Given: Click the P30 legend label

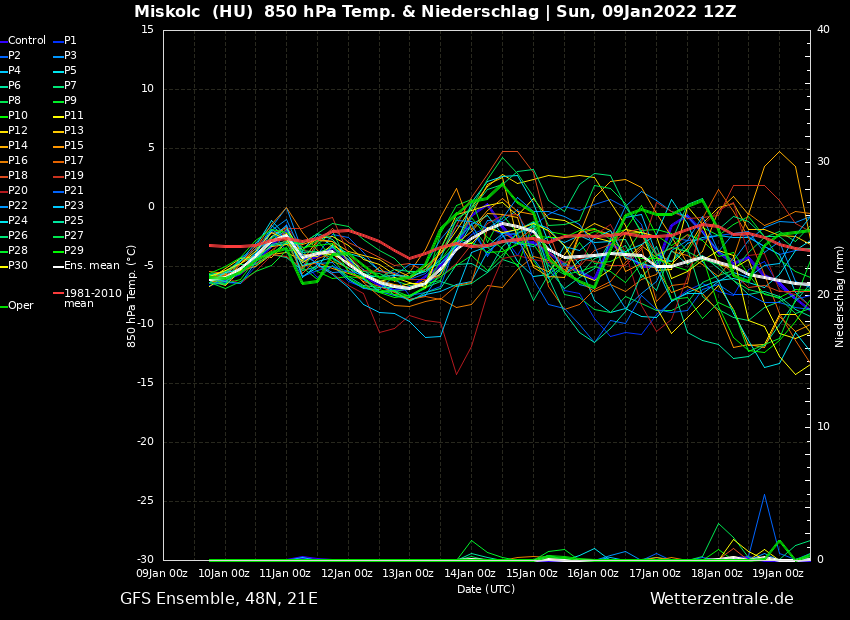Looking at the screenshot, I should 18,266.
